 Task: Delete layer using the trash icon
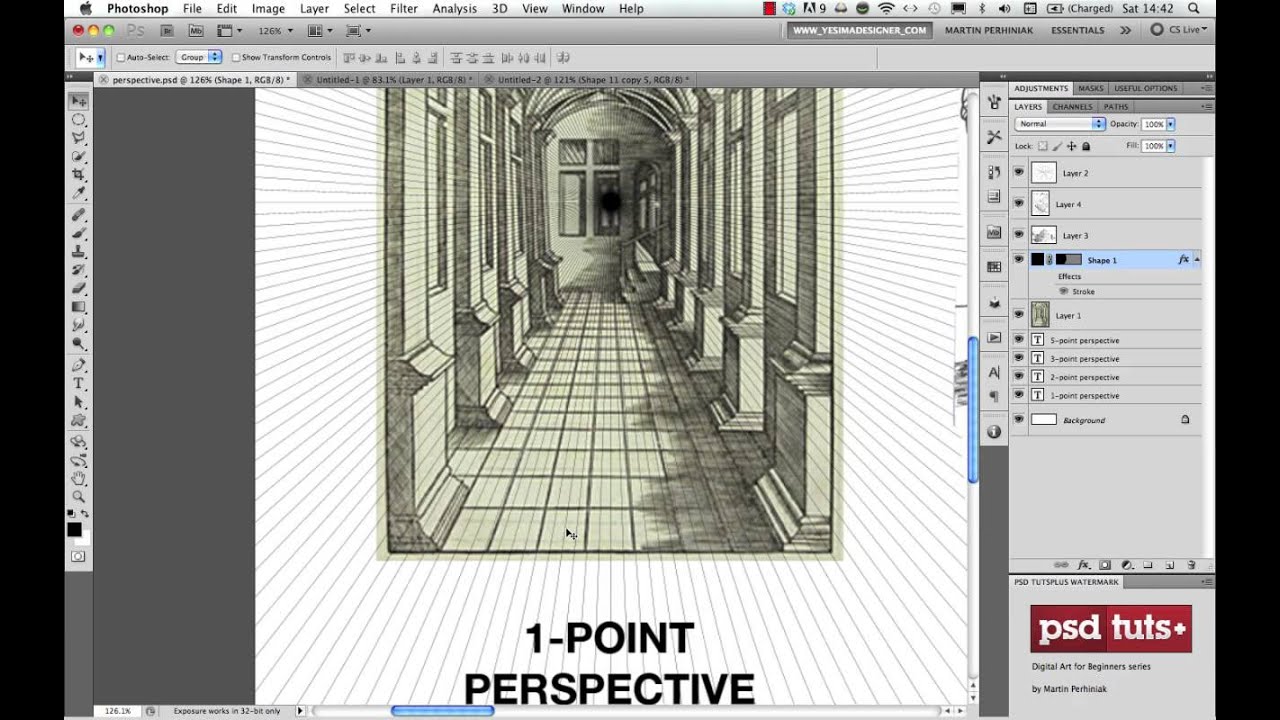pos(1191,565)
